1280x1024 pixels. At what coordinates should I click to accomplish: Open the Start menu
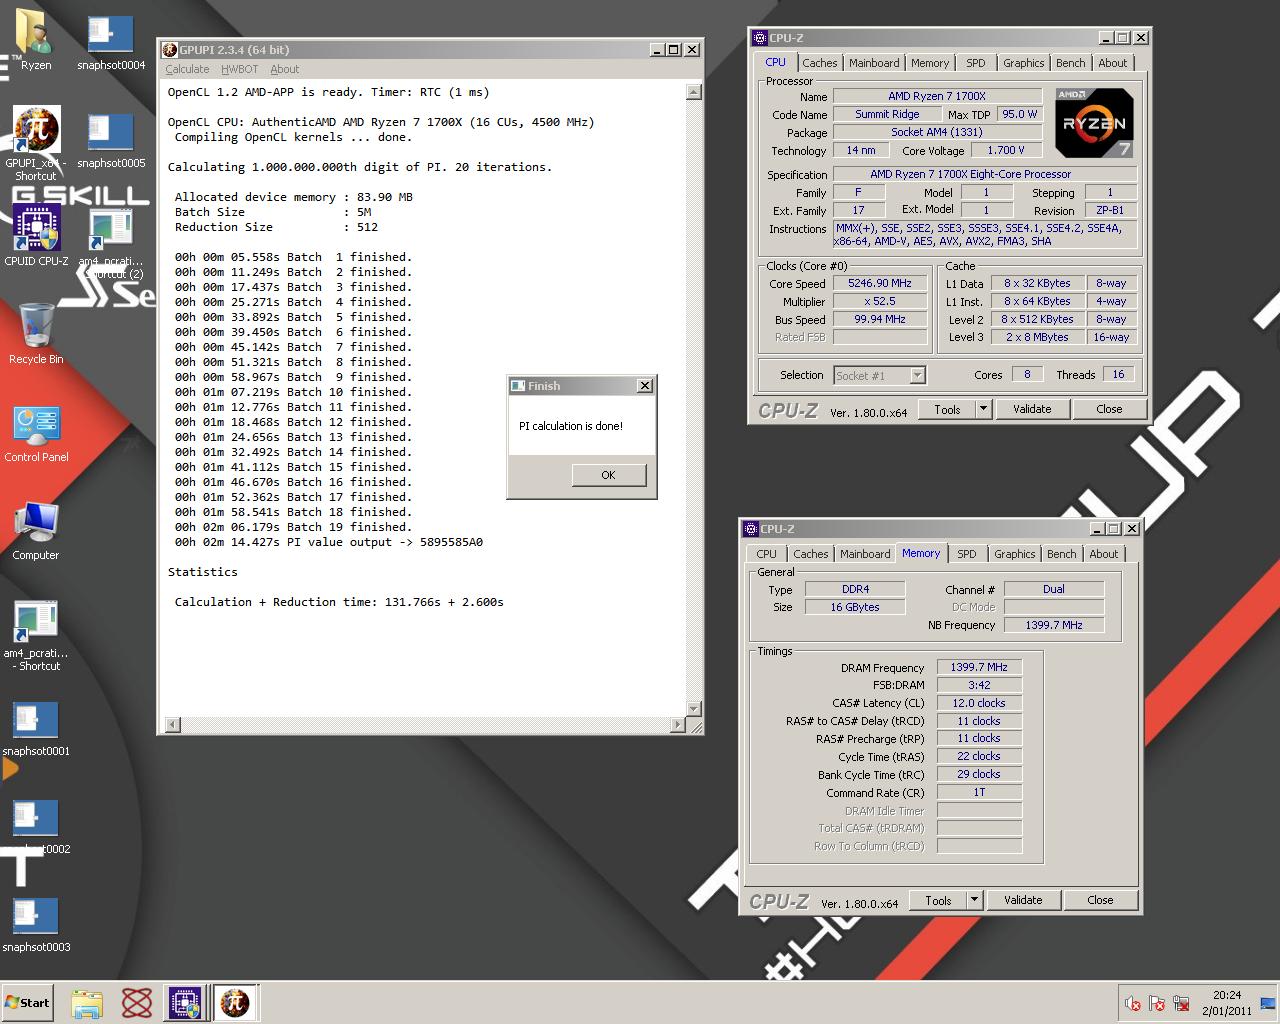click(28, 1003)
